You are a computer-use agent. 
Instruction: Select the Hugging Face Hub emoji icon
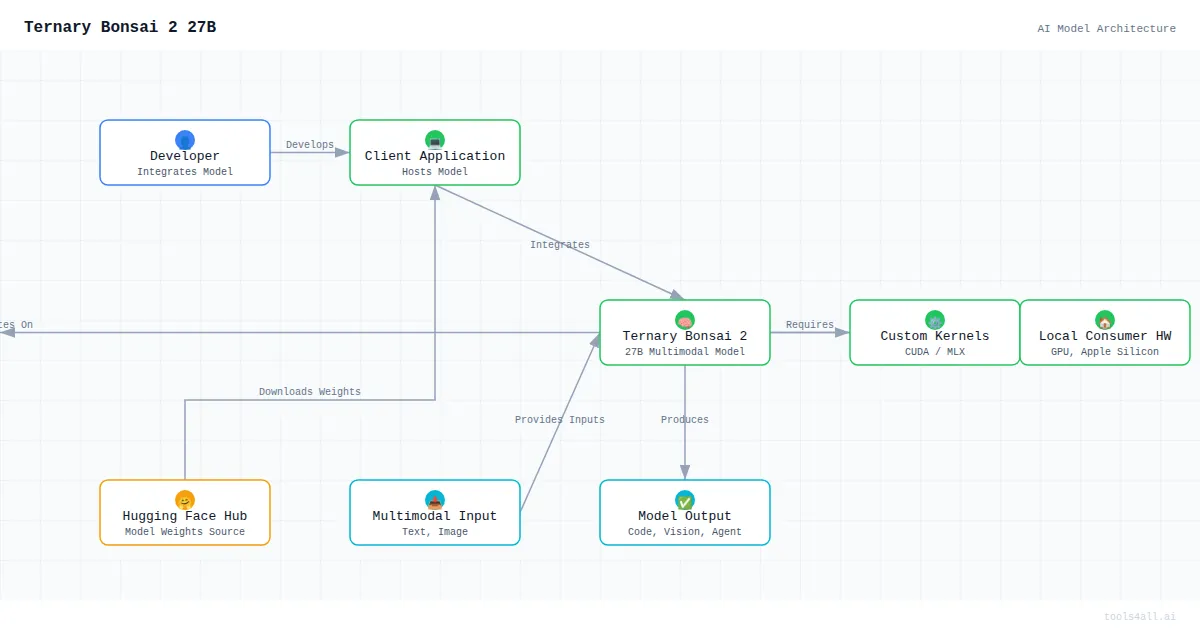pyautogui.click(x=185, y=500)
